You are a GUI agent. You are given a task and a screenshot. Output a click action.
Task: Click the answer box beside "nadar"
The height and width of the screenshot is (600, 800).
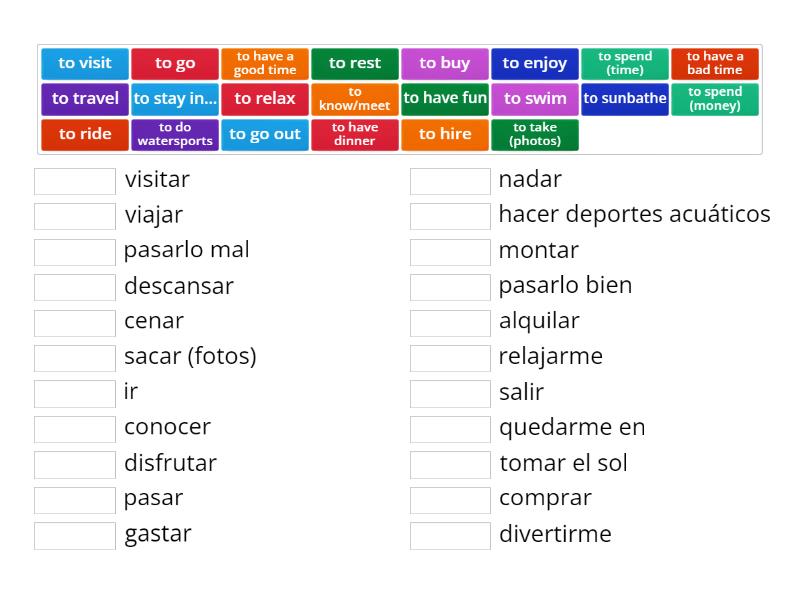(x=449, y=181)
